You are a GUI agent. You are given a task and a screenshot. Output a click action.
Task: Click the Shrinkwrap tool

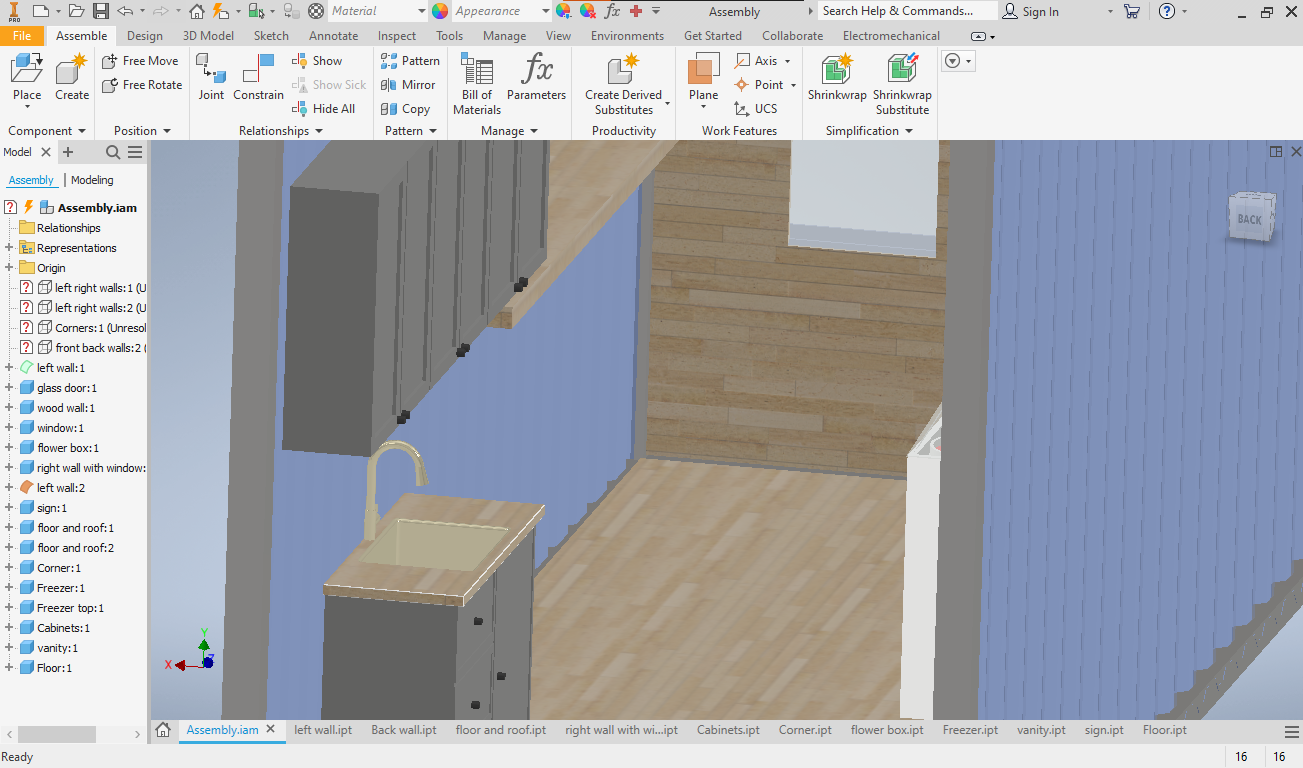pos(837,78)
